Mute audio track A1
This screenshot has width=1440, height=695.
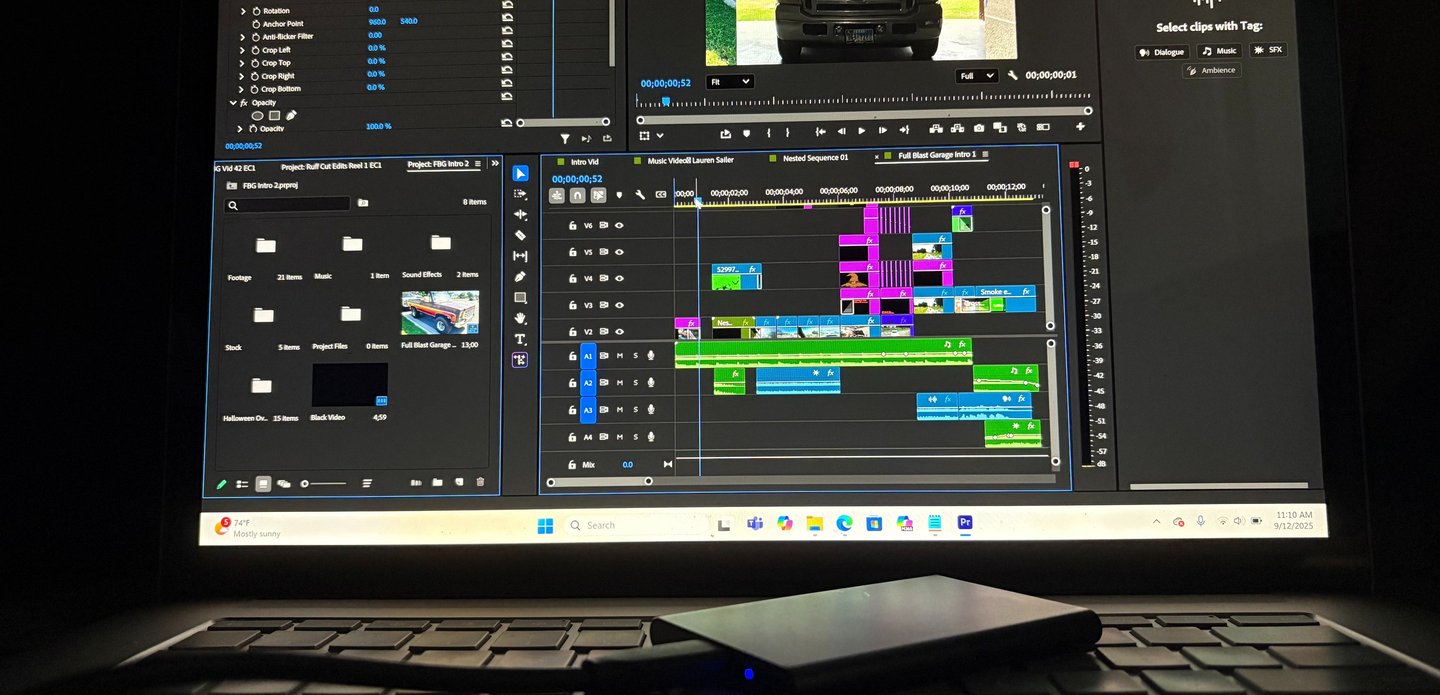click(620, 356)
